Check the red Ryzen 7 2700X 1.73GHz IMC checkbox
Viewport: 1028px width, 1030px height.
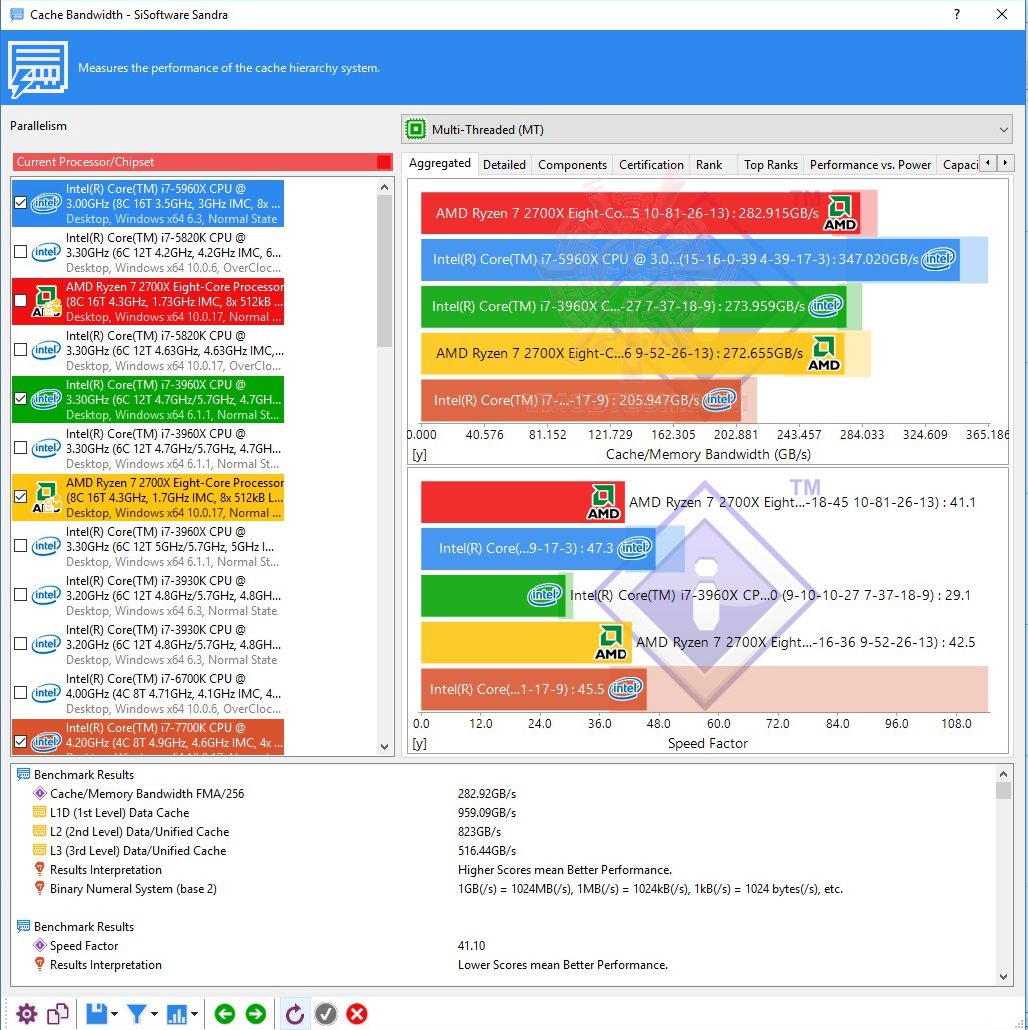pos(20,301)
